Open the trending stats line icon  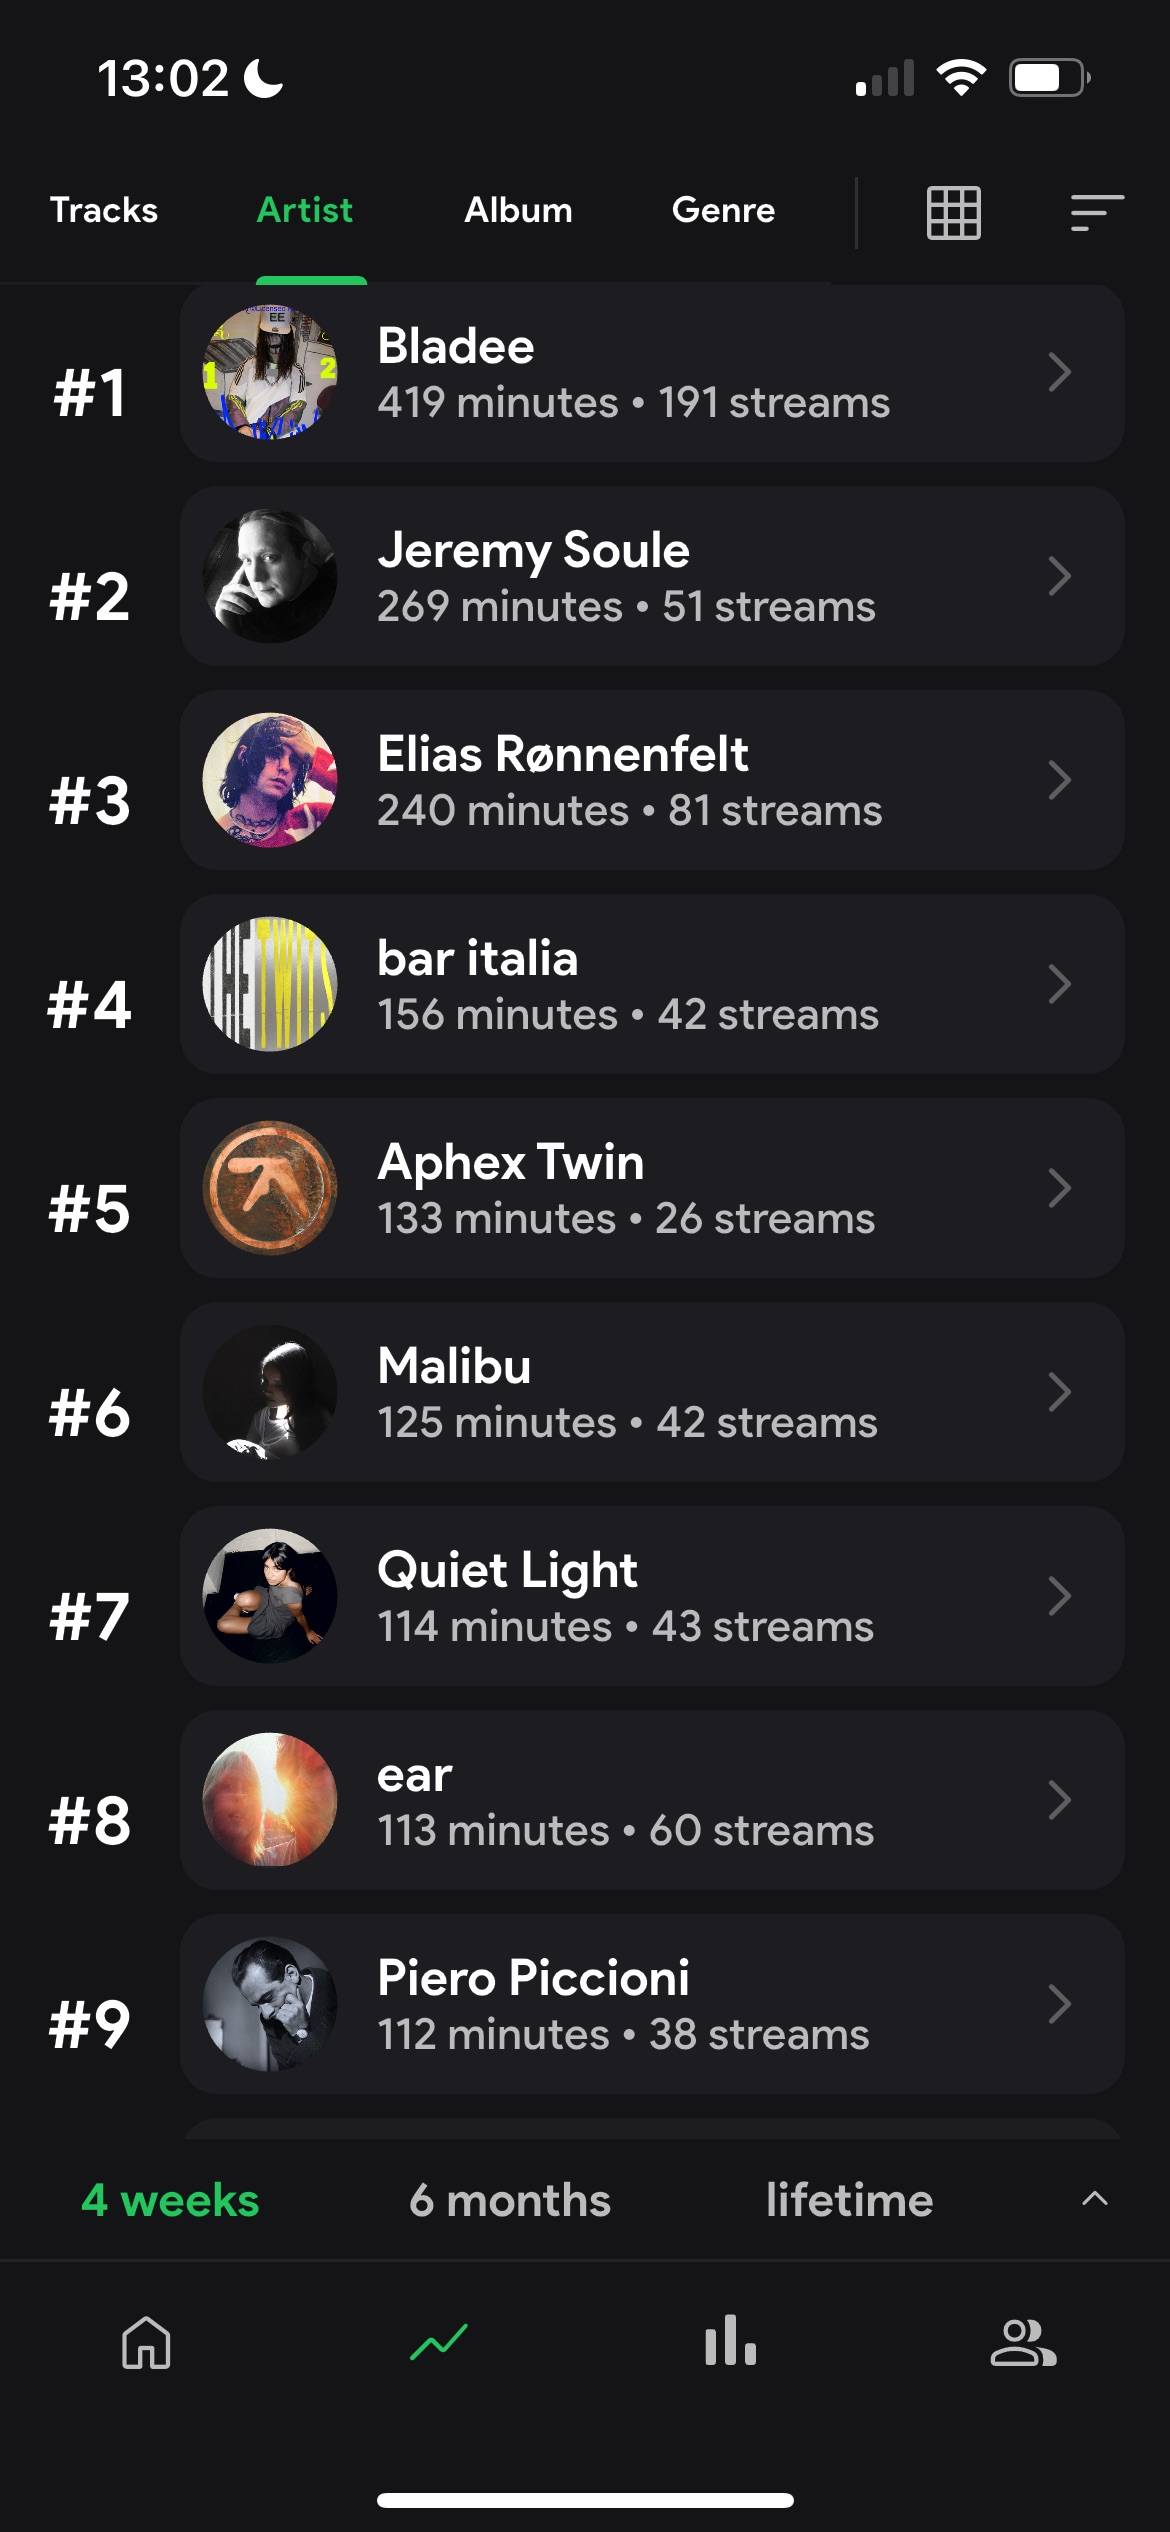tap(439, 2342)
